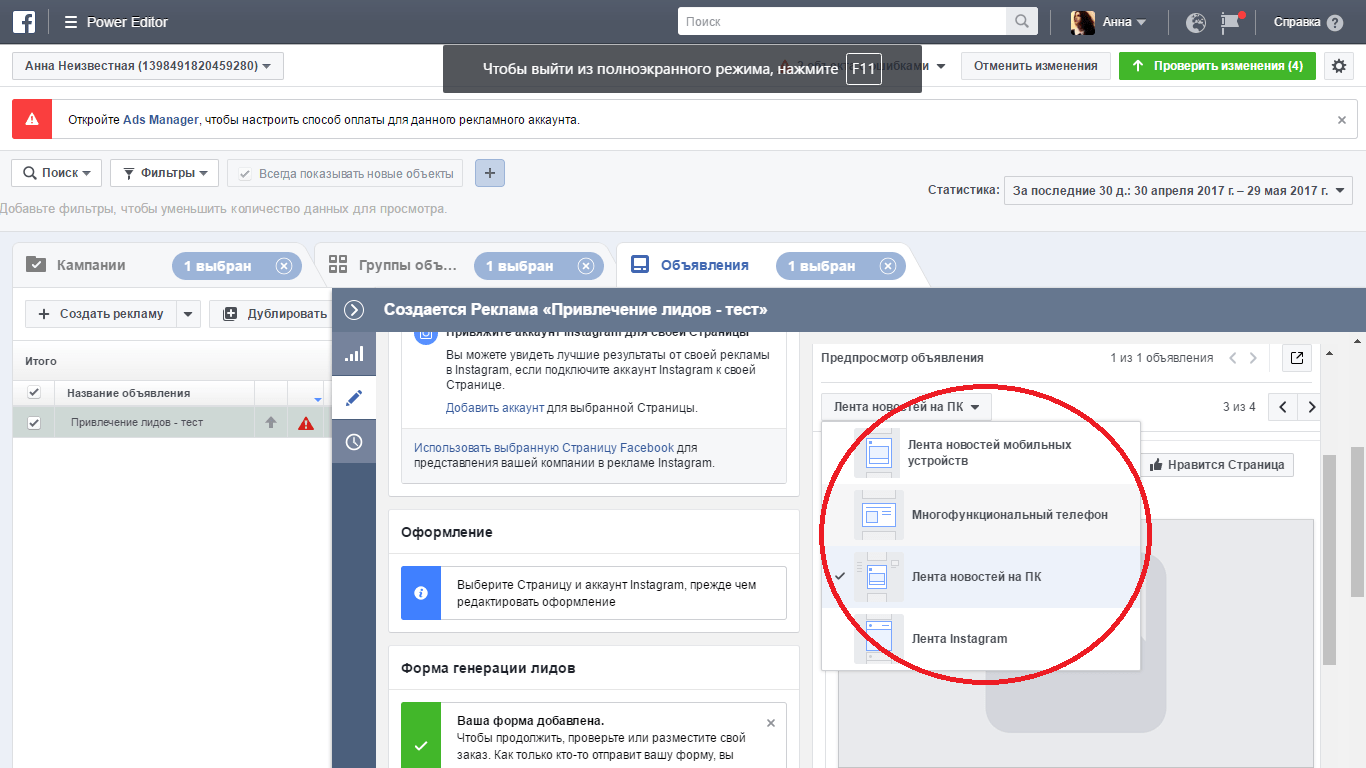Expand the Создать рекламу arrow dropdown
1366x768 pixels.
(189, 314)
